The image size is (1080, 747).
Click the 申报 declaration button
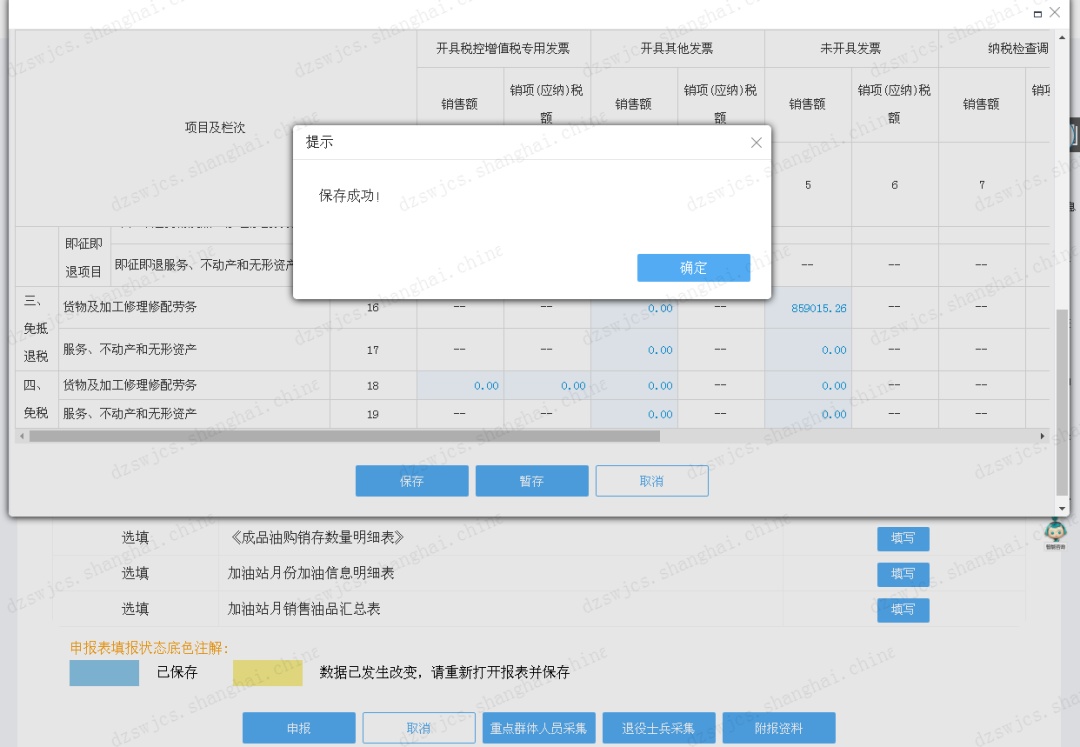tap(298, 727)
